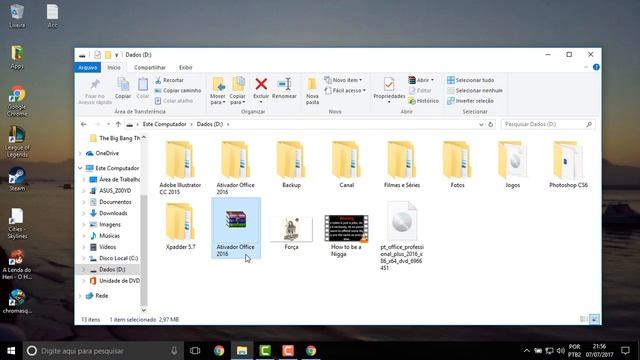Click Histórico in the ribbon
Screen dimensions: 640x360
(423, 101)
